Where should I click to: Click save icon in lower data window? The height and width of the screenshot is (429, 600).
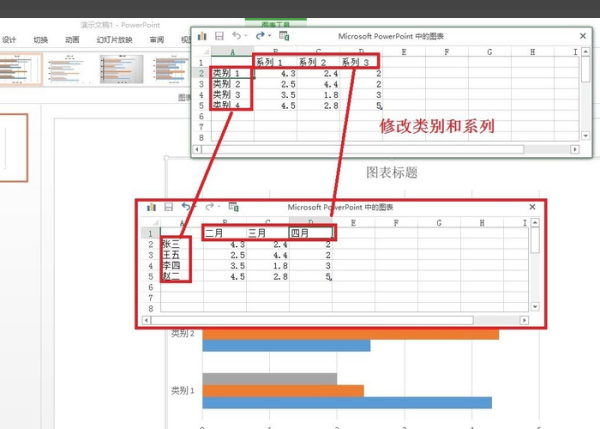click(x=168, y=207)
